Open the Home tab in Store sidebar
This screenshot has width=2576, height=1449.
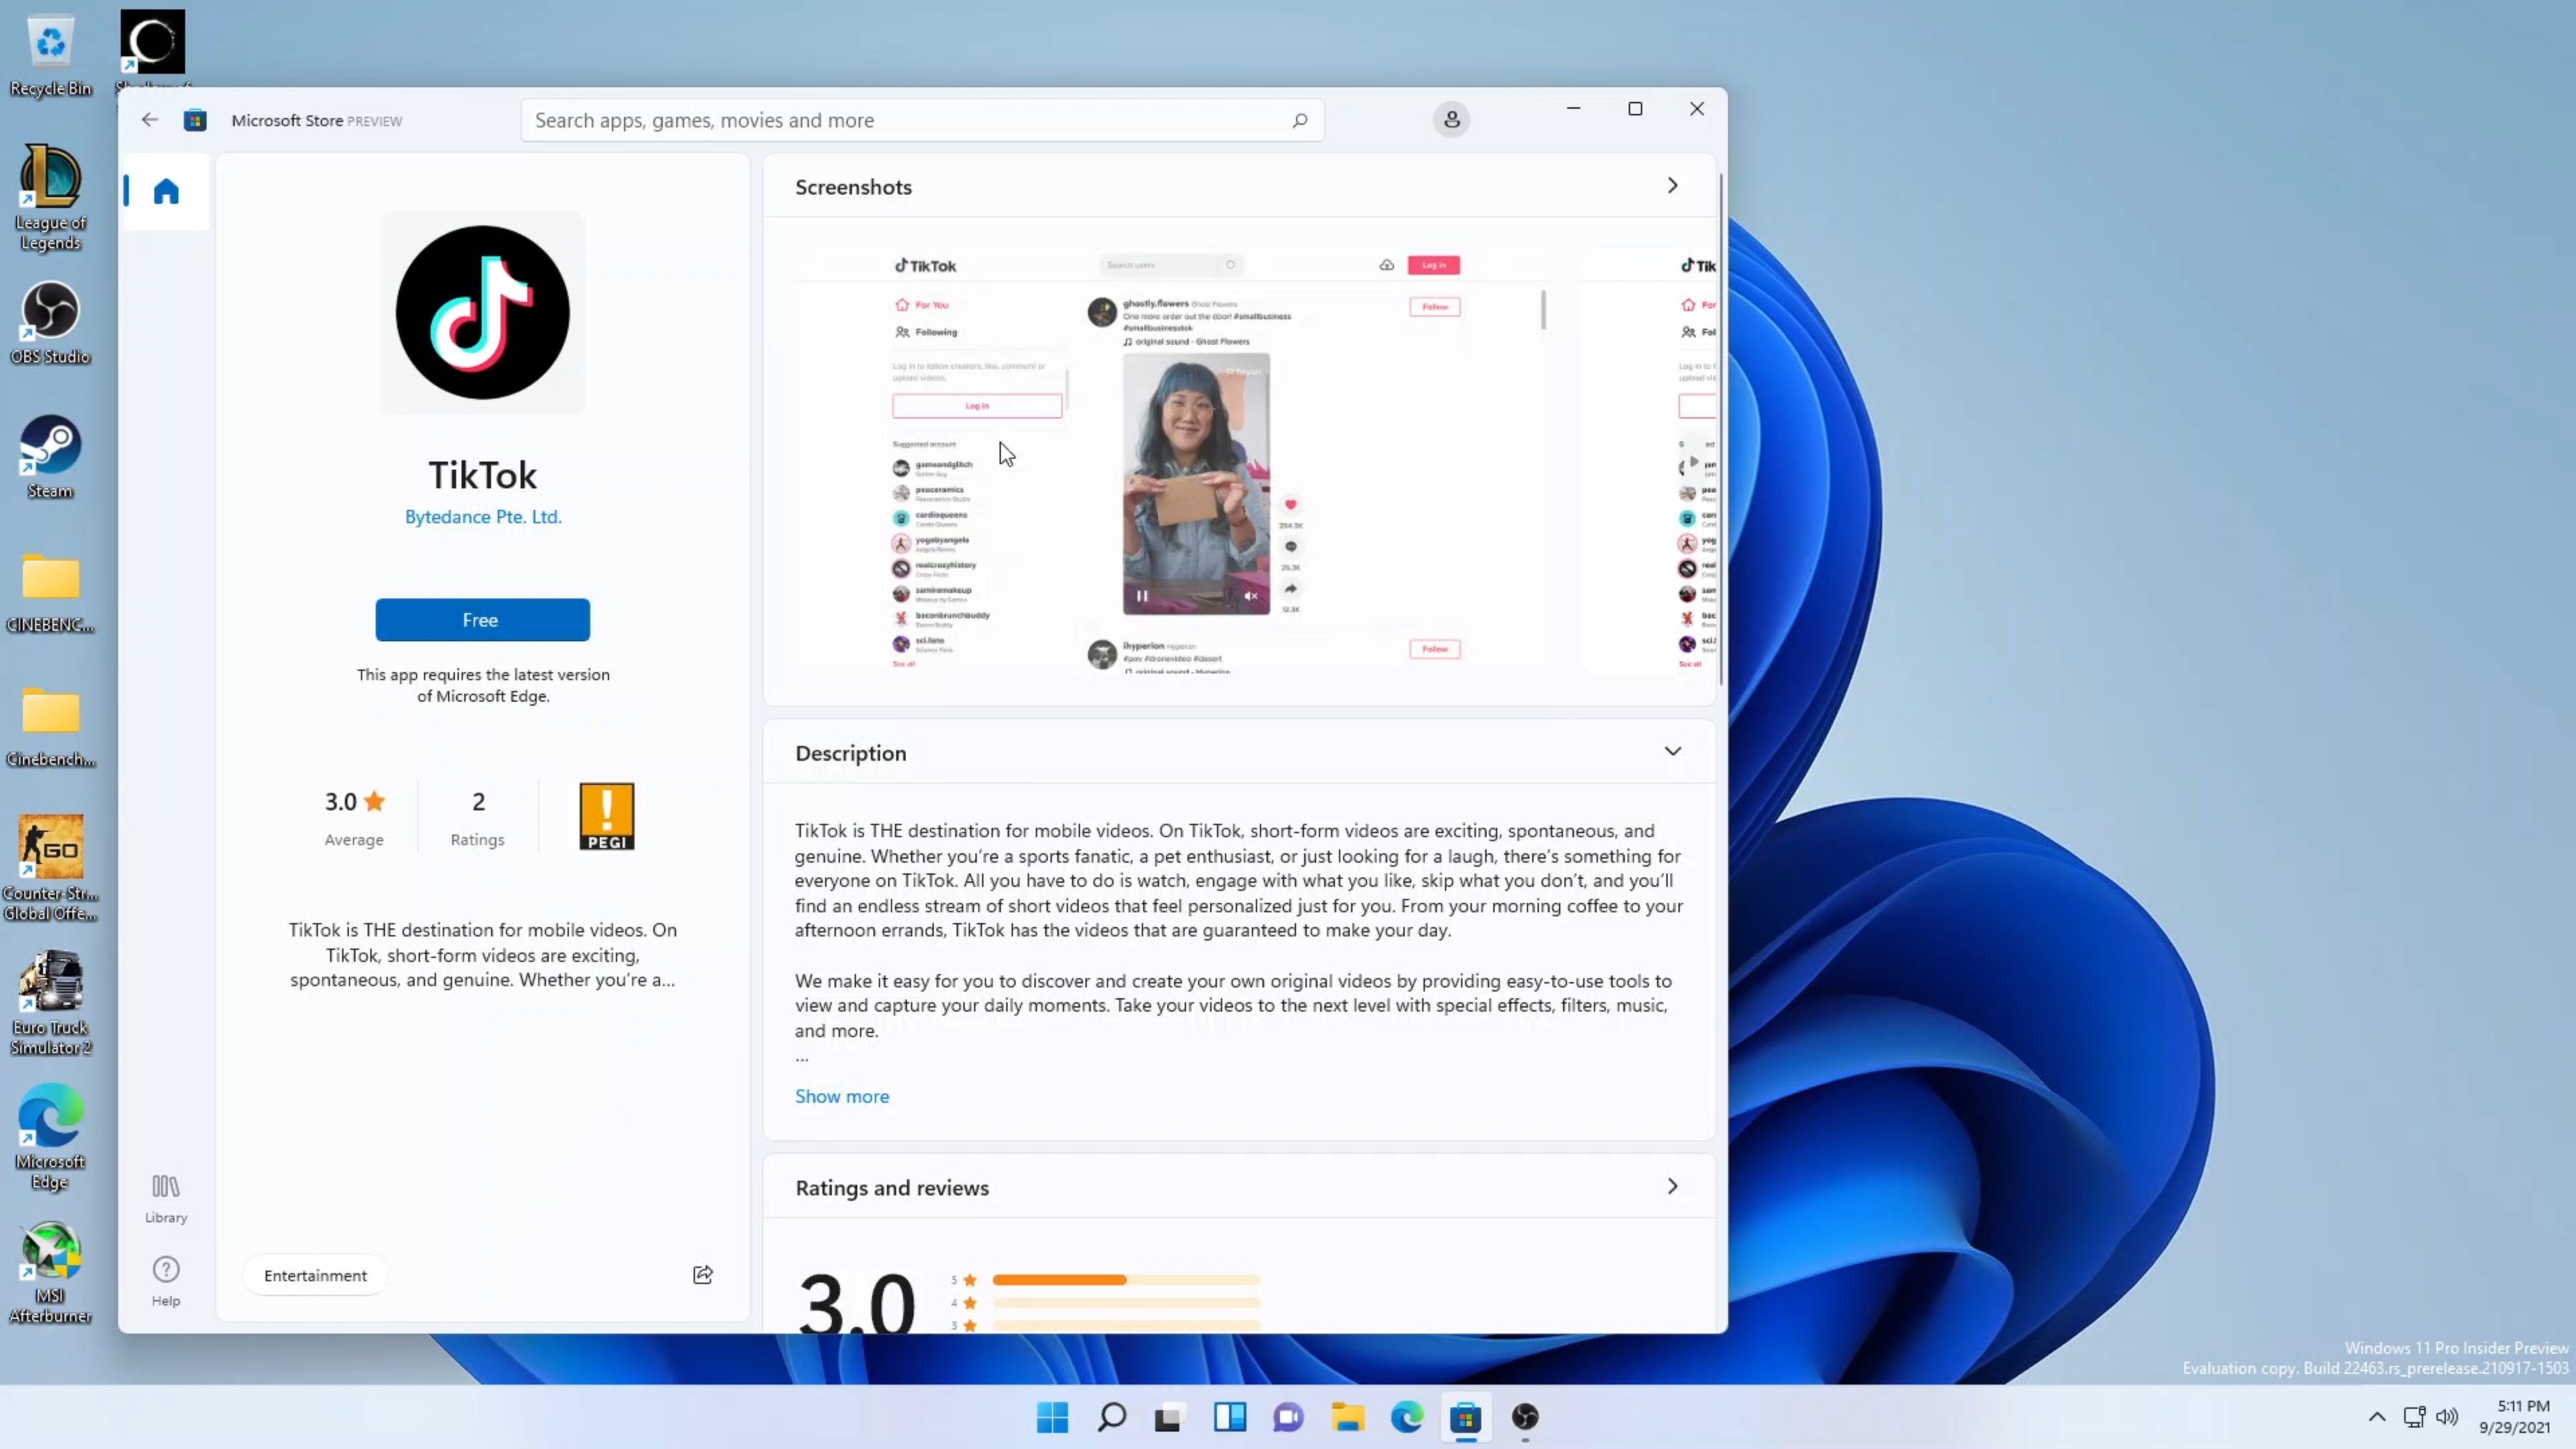pos(166,191)
